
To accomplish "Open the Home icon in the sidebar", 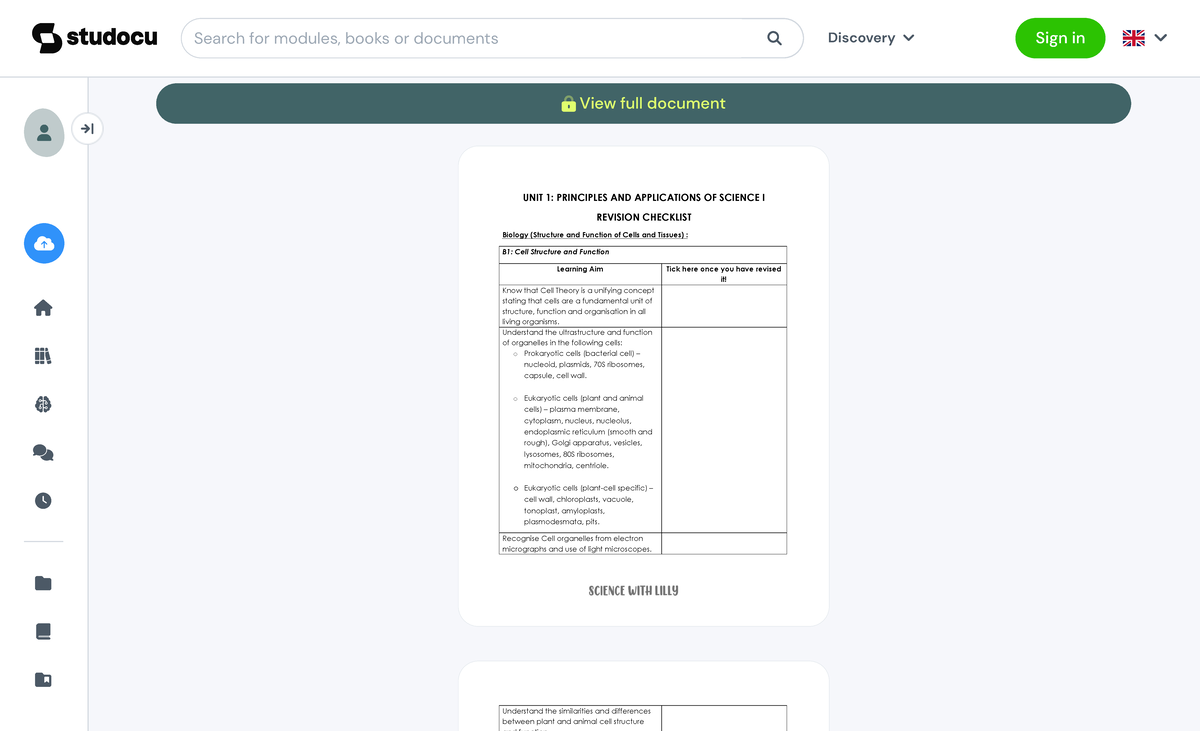I will pos(43,307).
